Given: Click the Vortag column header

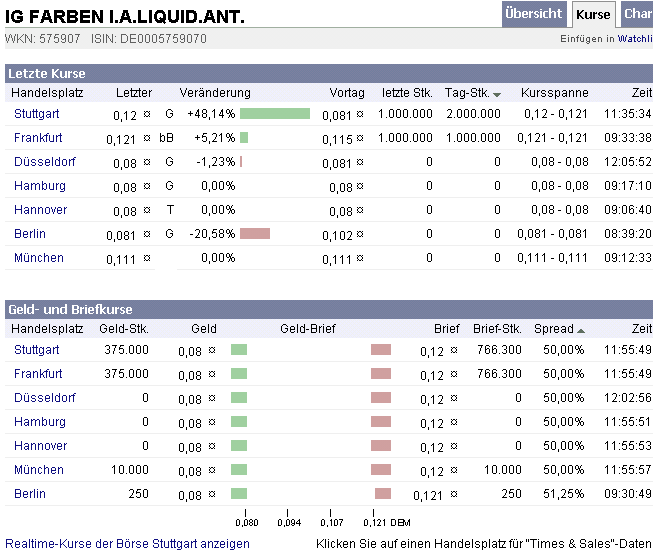Looking at the screenshot, I should click(347, 92).
